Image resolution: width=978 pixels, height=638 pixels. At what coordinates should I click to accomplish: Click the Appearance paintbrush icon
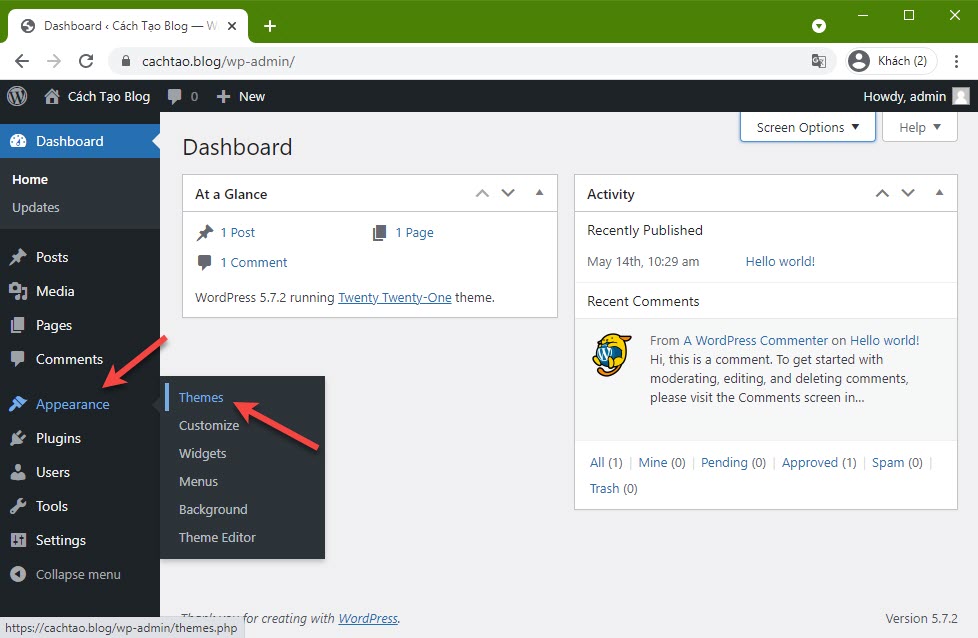pyautogui.click(x=18, y=404)
